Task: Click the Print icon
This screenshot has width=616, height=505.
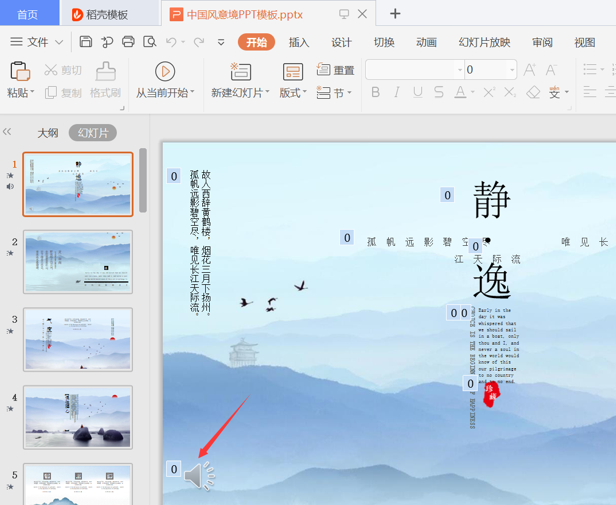Action: pyautogui.click(x=128, y=42)
